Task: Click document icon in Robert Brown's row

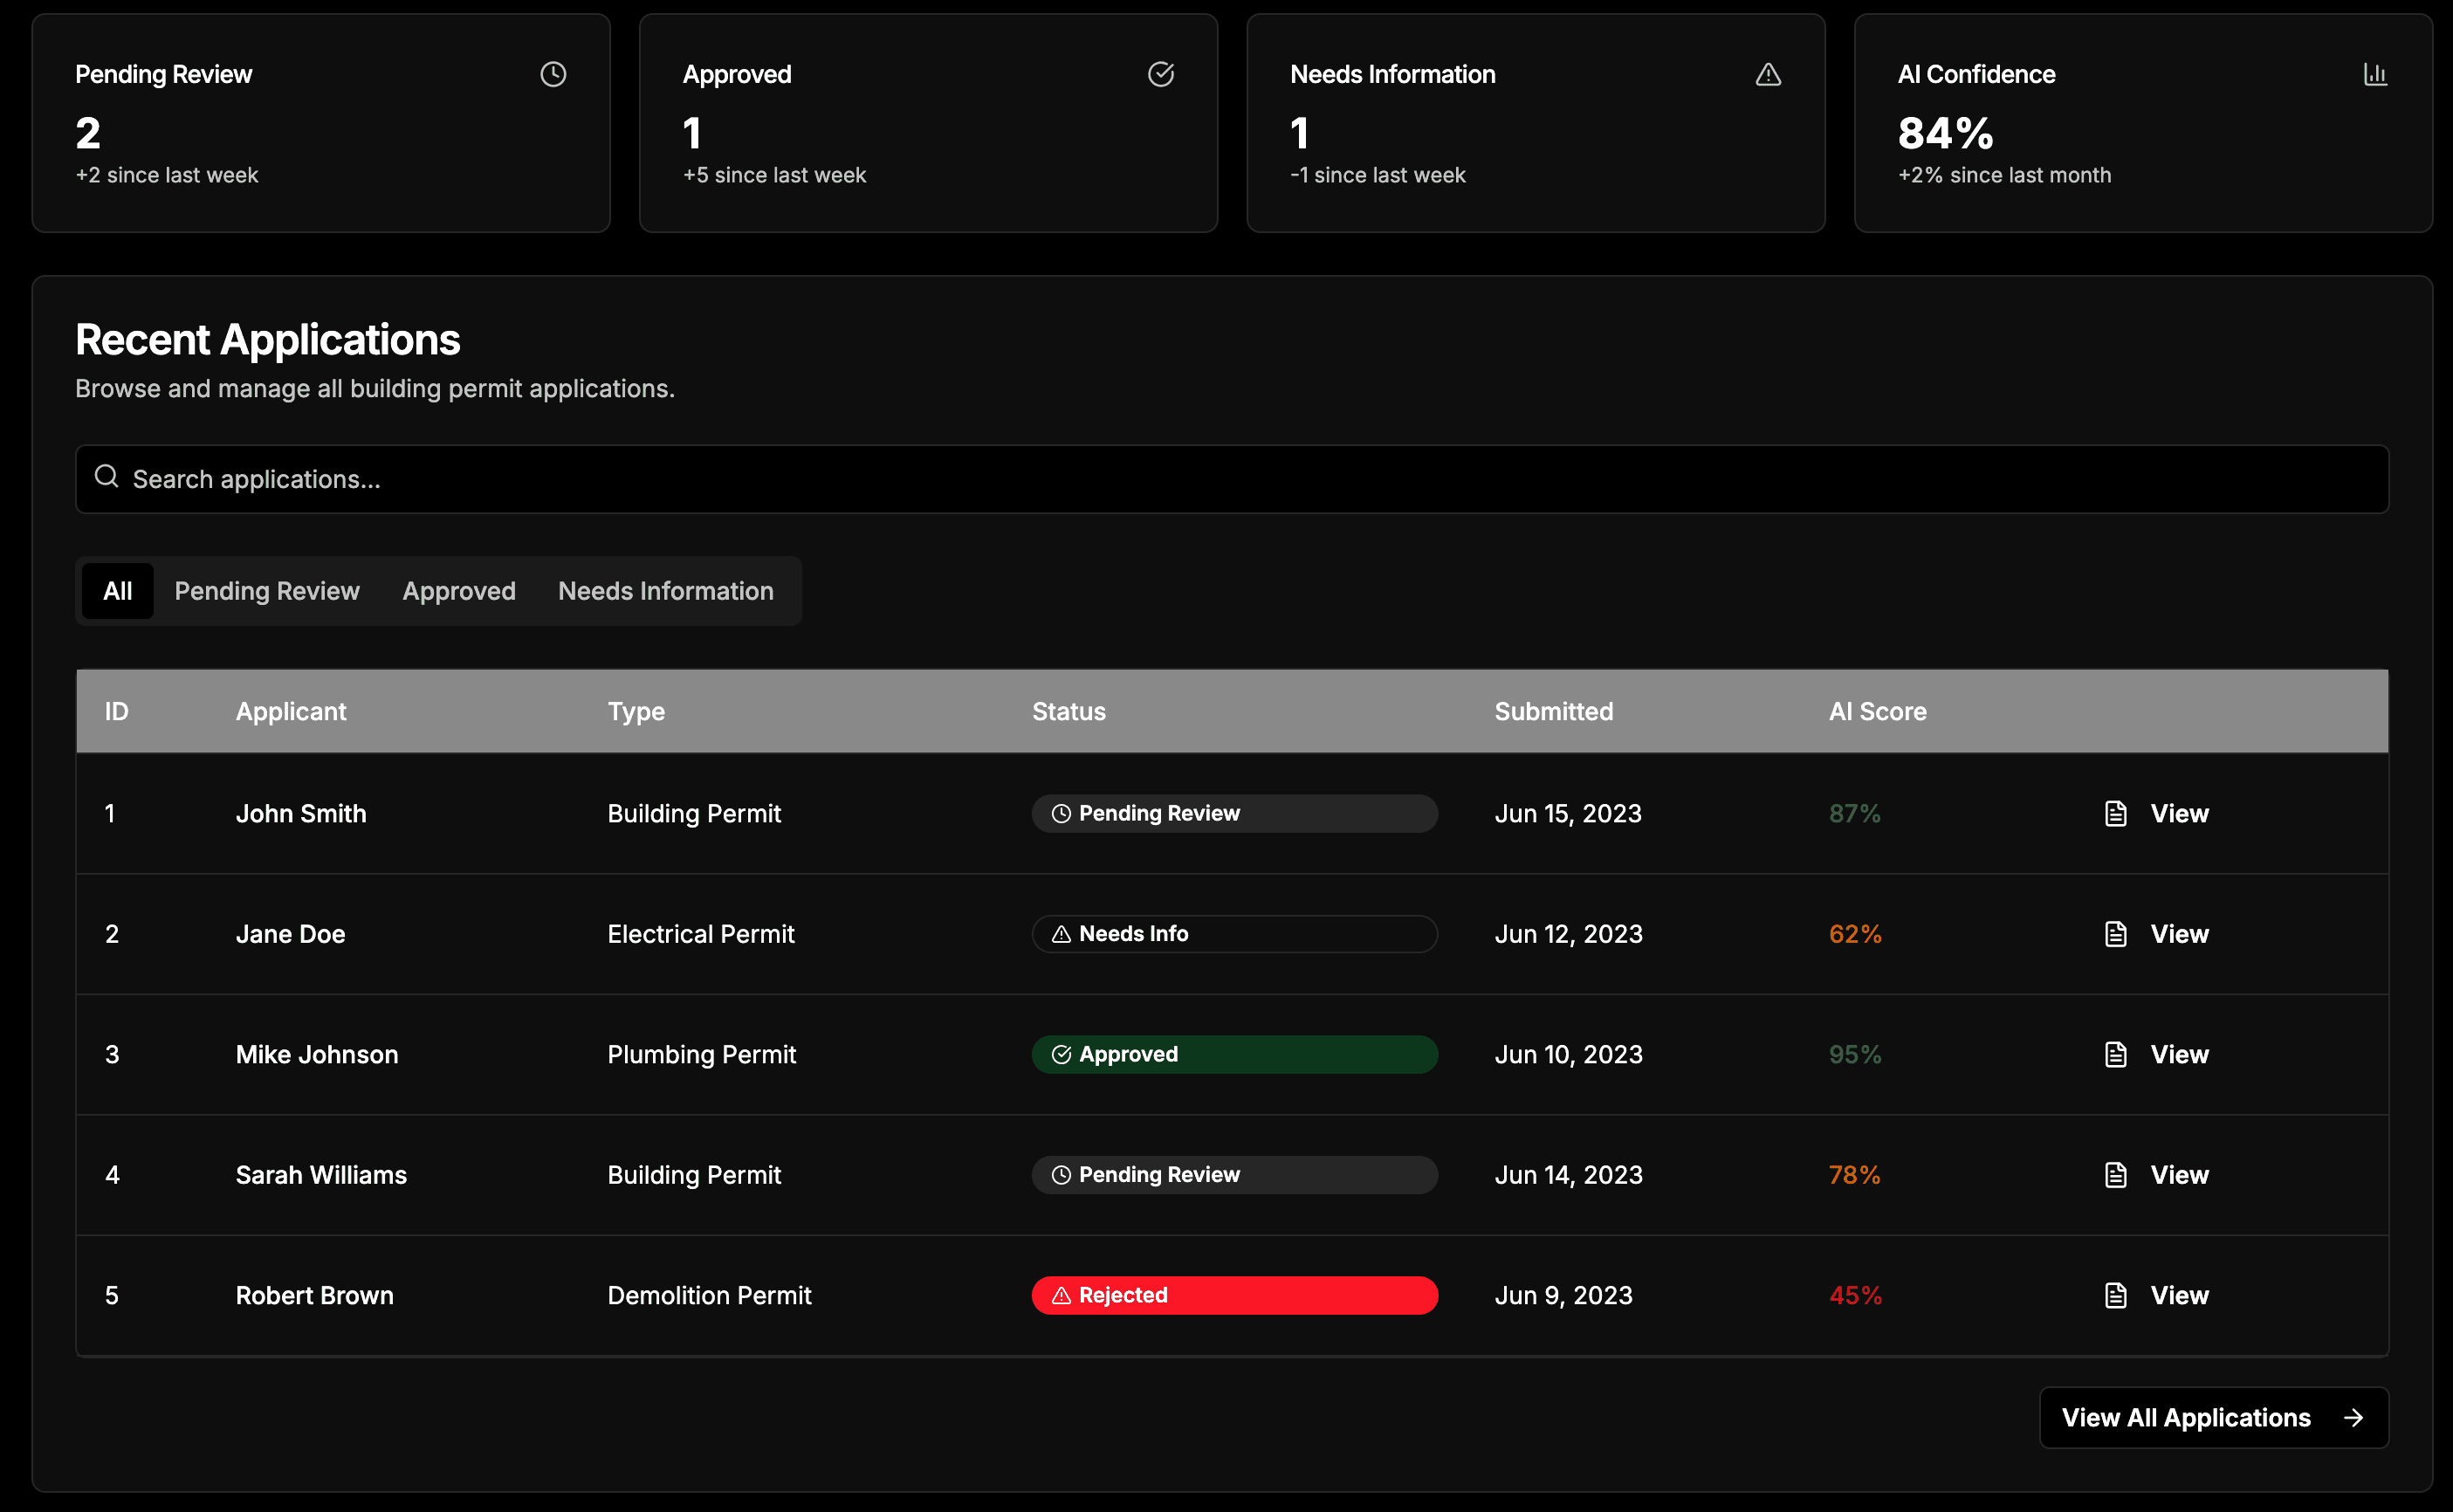Action: click(2116, 1295)
